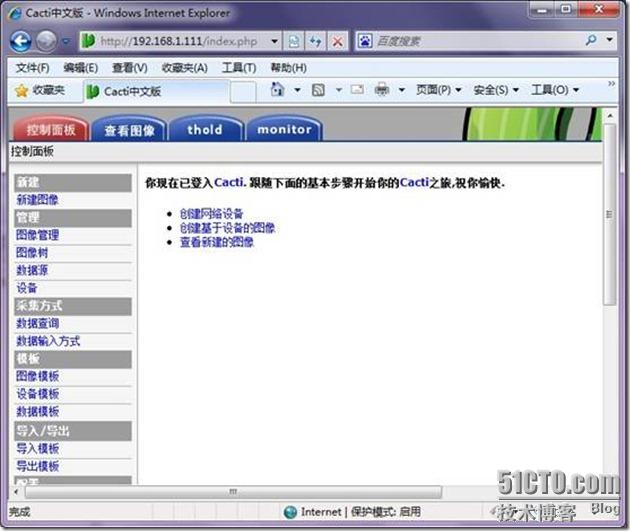Open the 收藏夹(A) menu
The height and width of the screenshot is (531, 630).
(x=184, y=68)
